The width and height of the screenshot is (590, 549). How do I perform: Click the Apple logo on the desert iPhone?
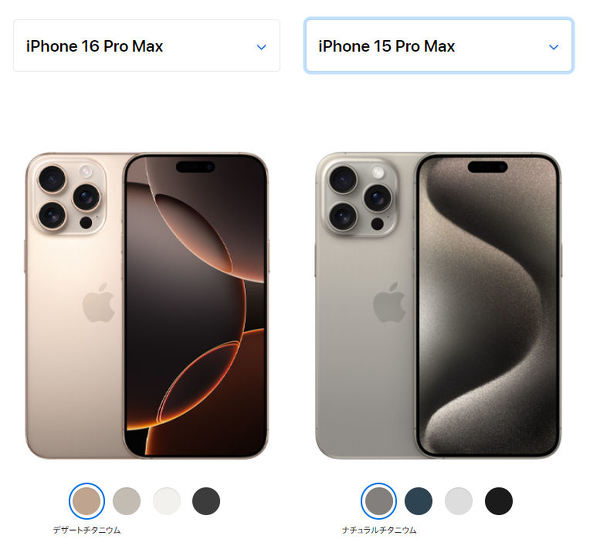click(99, 303)
